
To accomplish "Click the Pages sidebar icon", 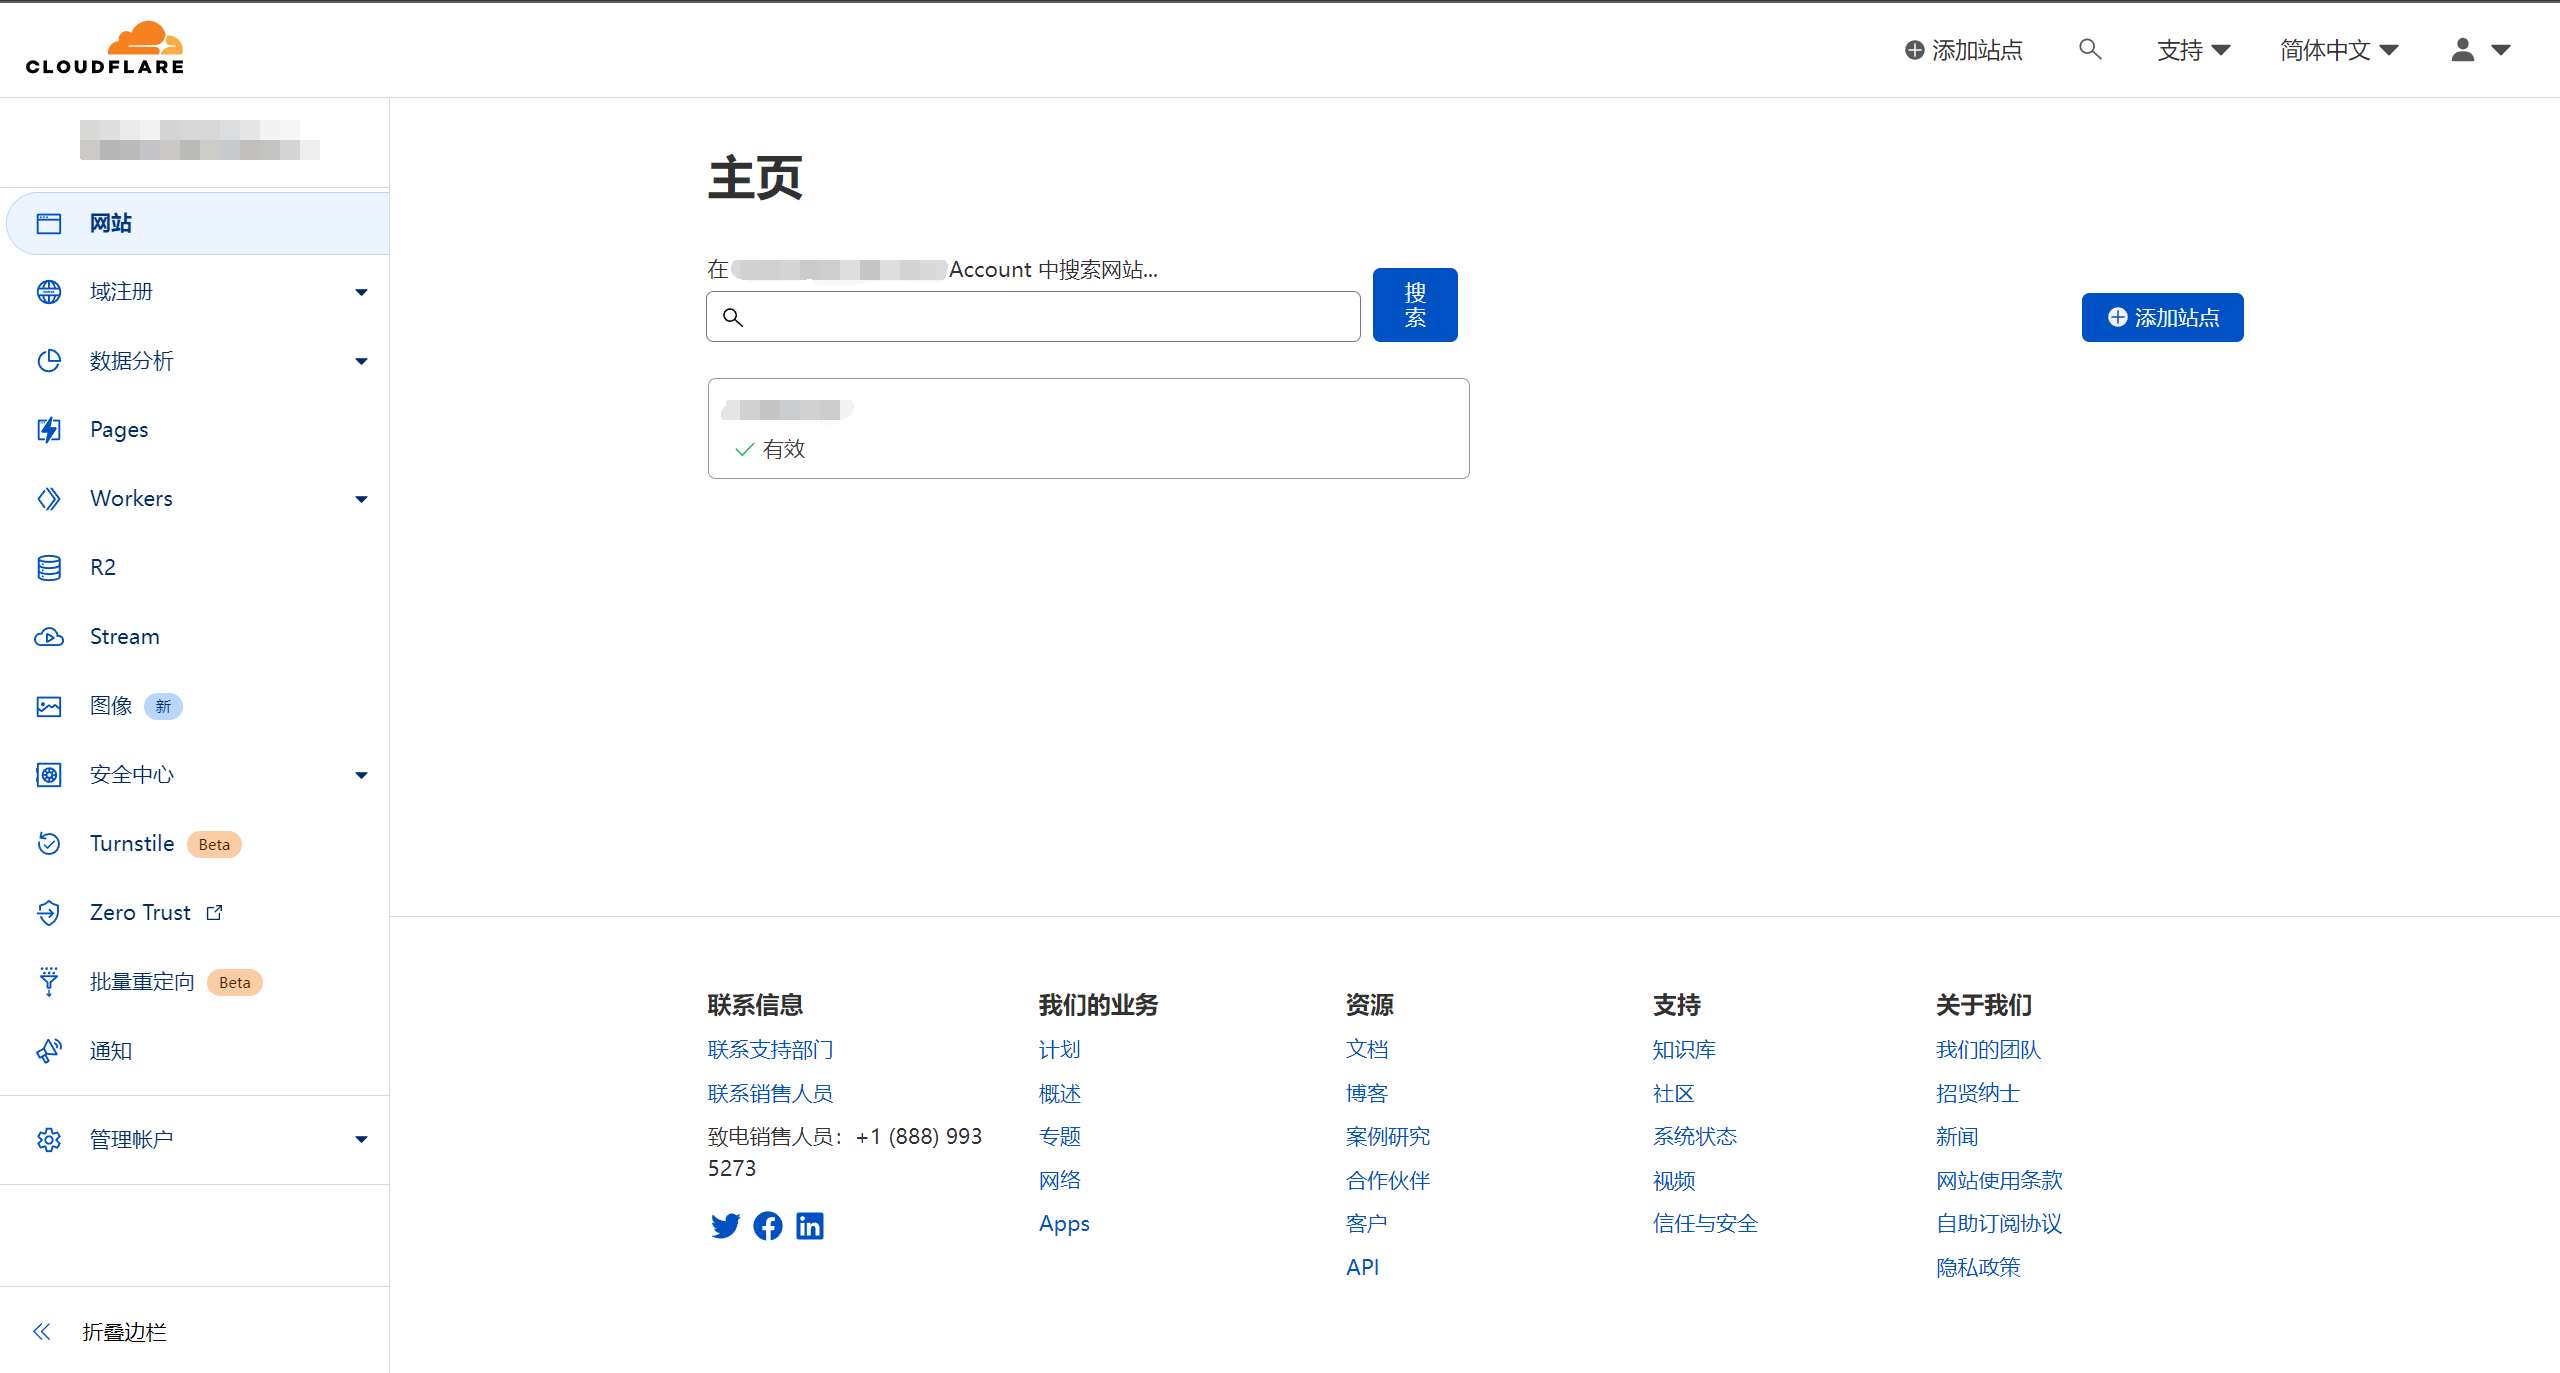I will (x=49, y=428).
